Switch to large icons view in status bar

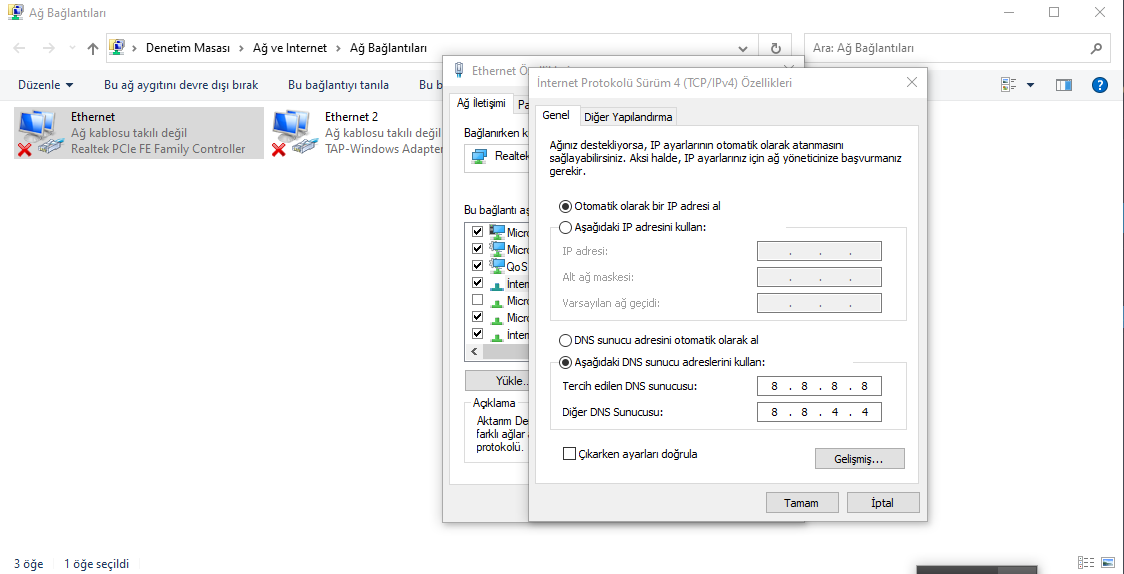[x=1108, y=563]
